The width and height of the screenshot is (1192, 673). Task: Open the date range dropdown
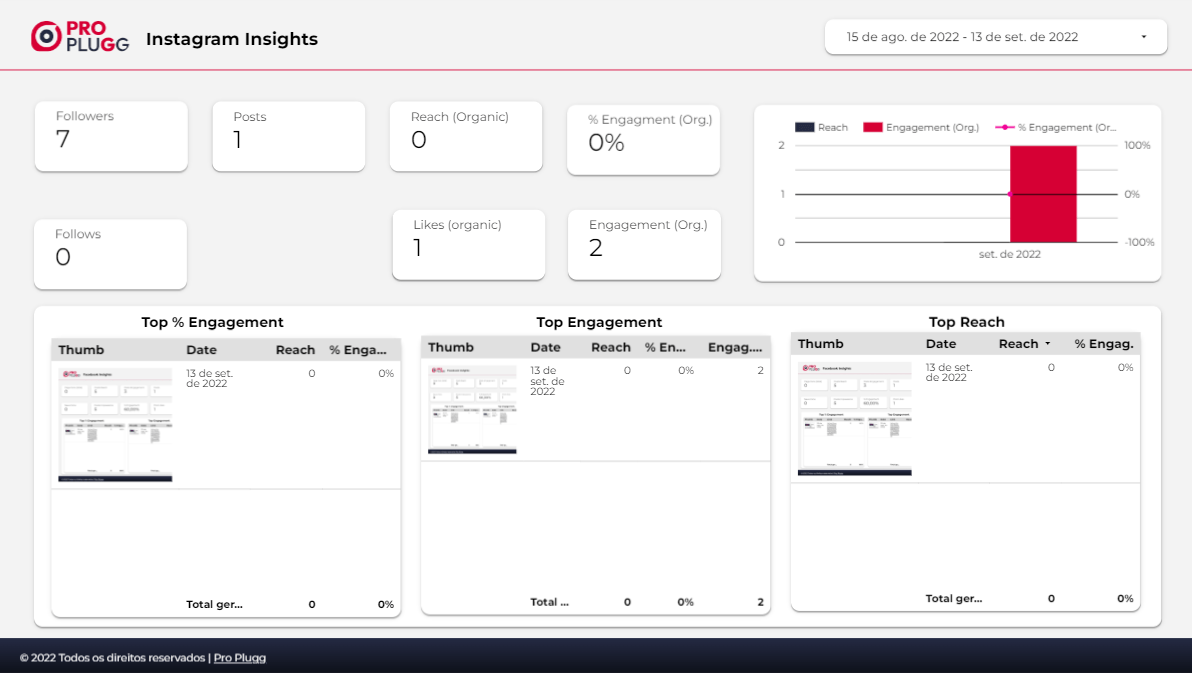point(996,37)
